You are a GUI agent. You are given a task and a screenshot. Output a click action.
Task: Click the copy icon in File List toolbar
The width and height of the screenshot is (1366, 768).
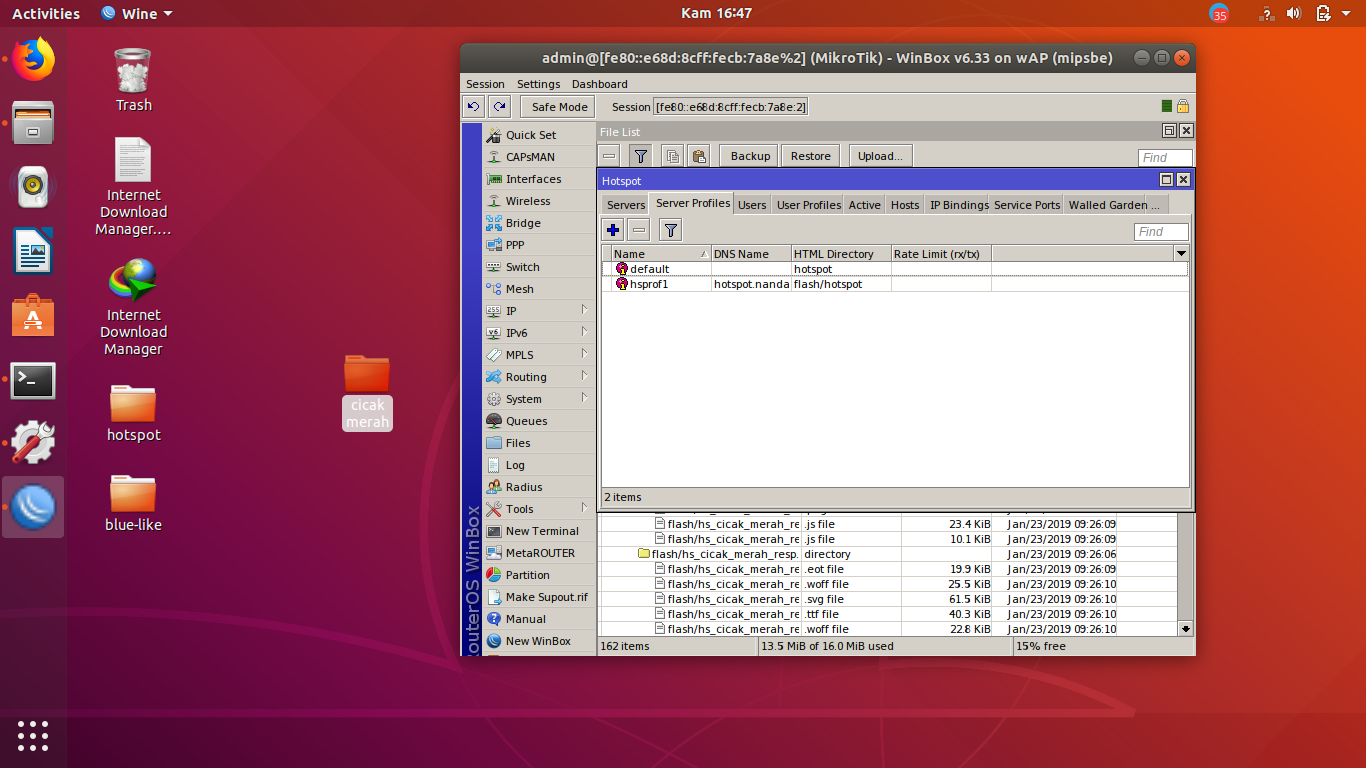click(673, 156)
